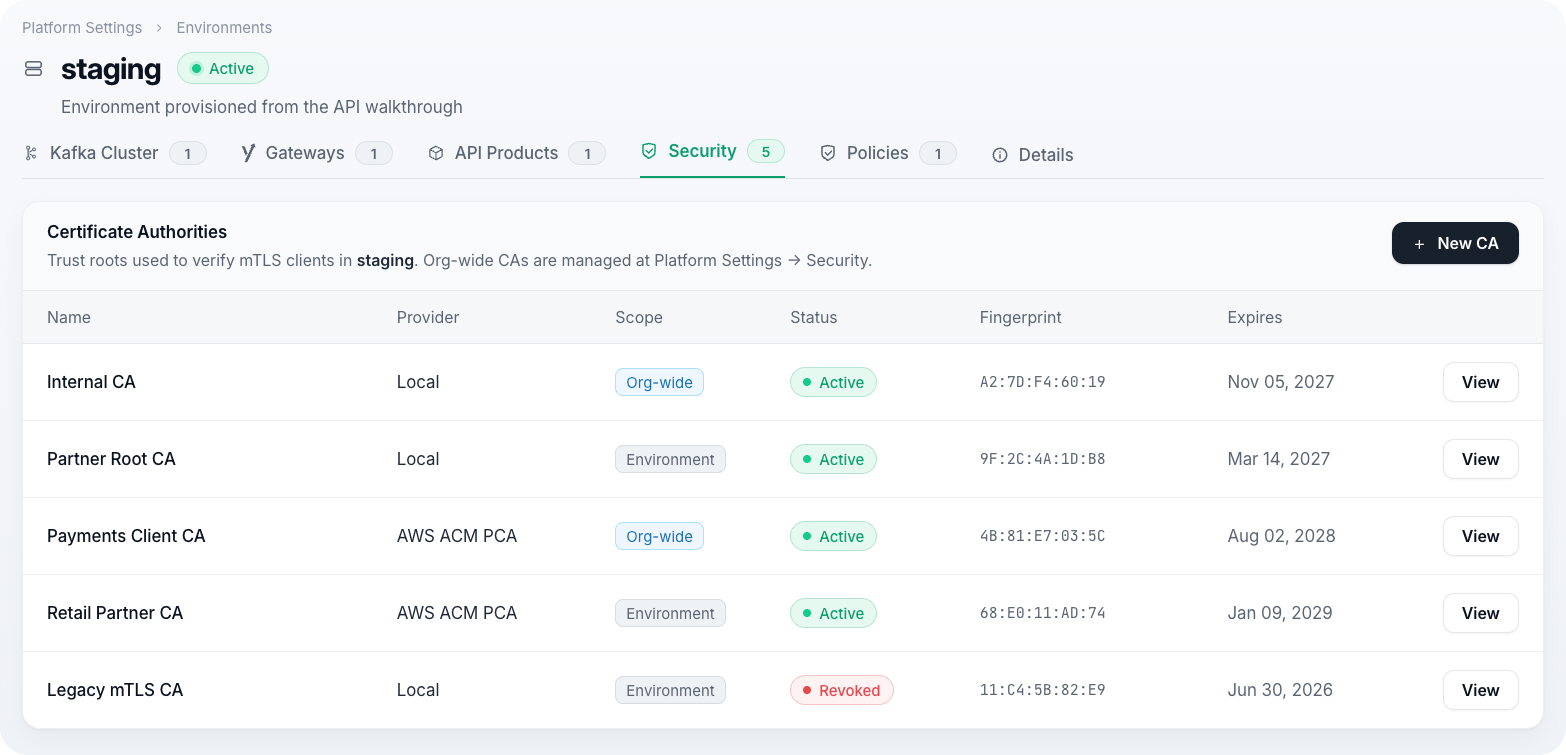Viewport: 1566px width, 755px height.
Task: Click the Fingerprint column header
Action: pos(1021,317)
